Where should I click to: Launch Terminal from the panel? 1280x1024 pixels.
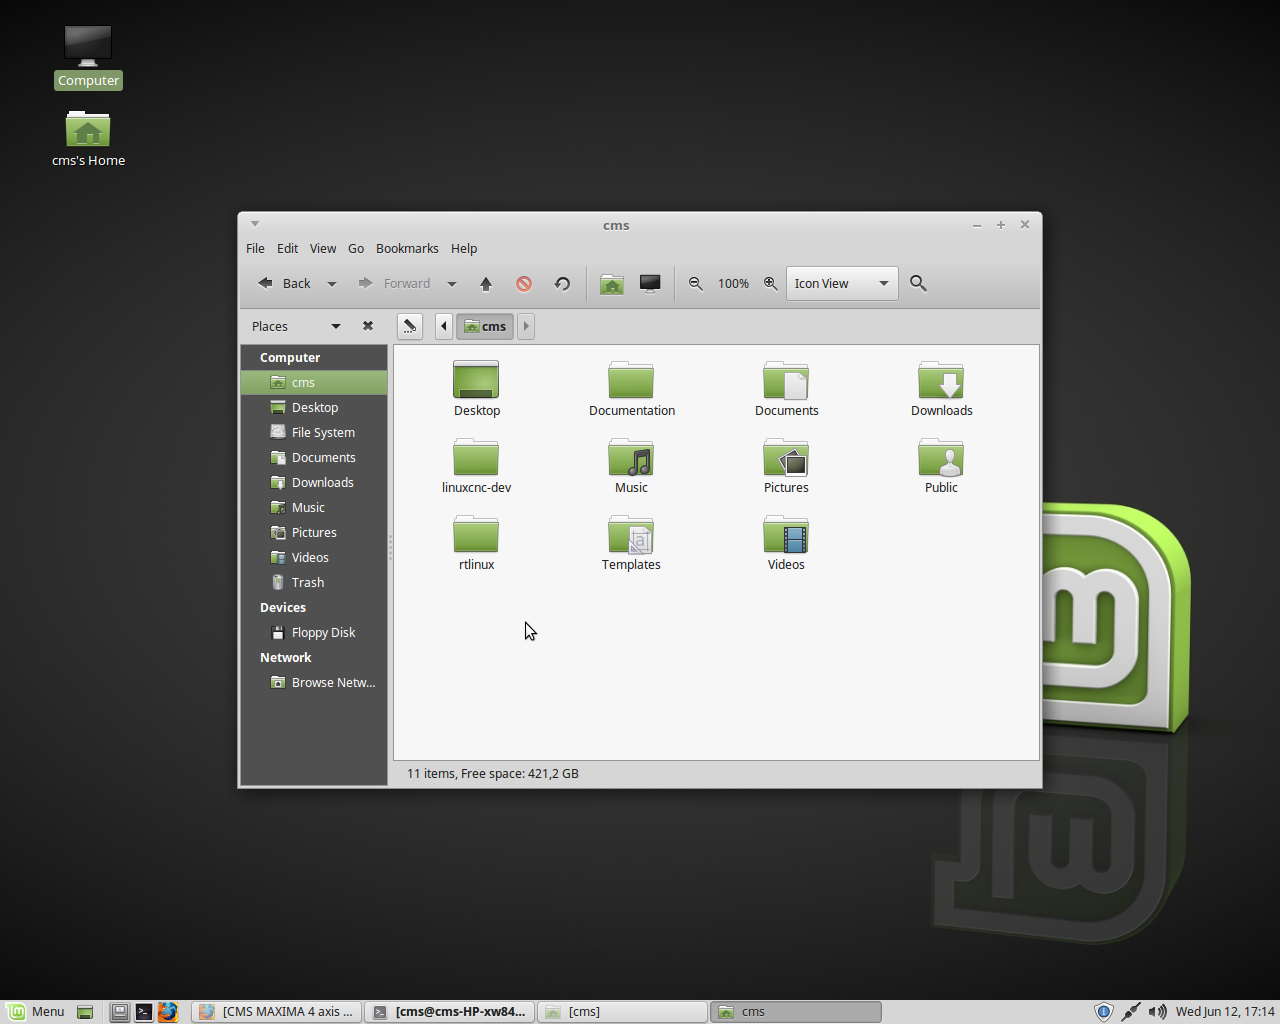click(x=144, y=1012)
